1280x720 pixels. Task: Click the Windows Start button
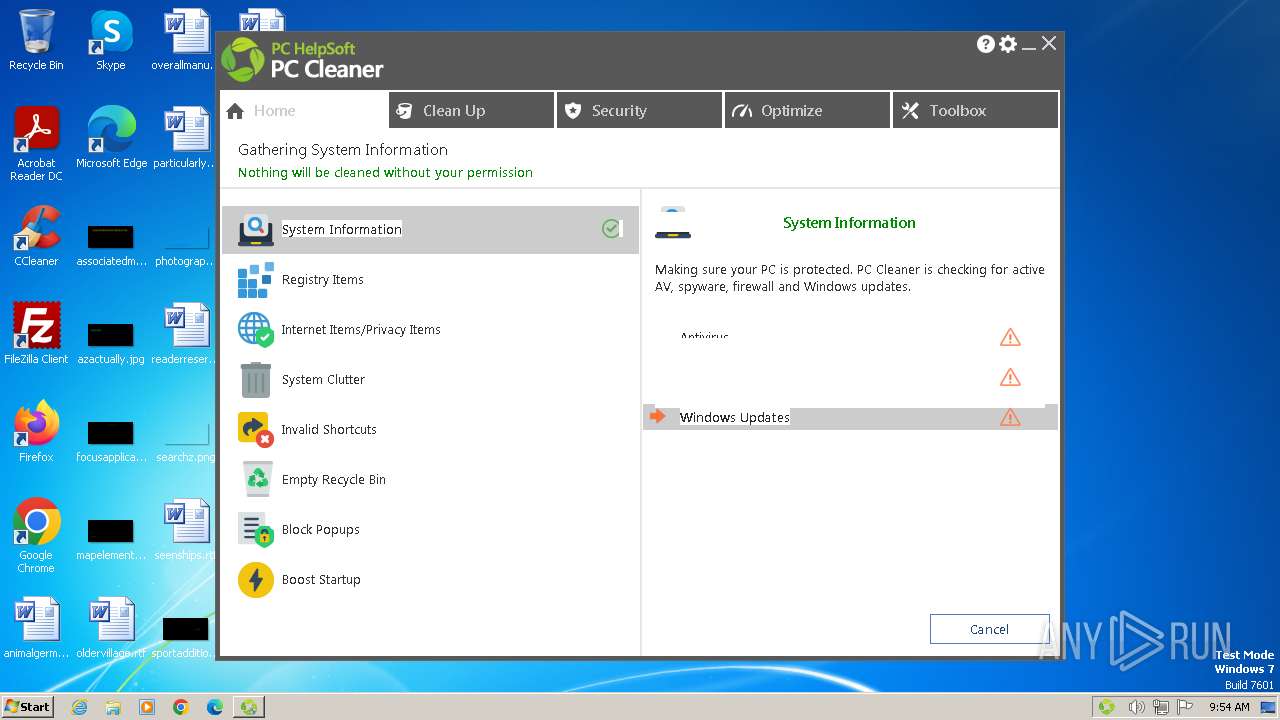coord(28,706)
